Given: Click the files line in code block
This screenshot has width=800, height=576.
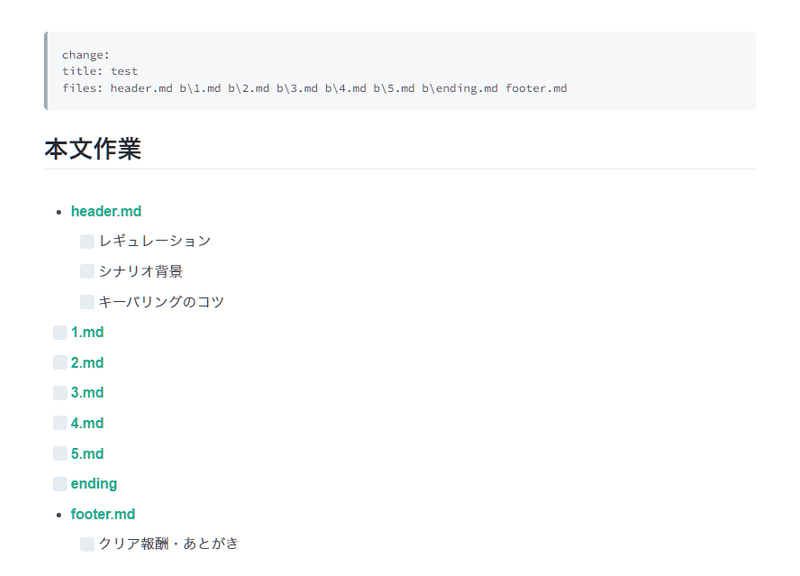Looking at the screenshot, I should click(x=314, y=88).
